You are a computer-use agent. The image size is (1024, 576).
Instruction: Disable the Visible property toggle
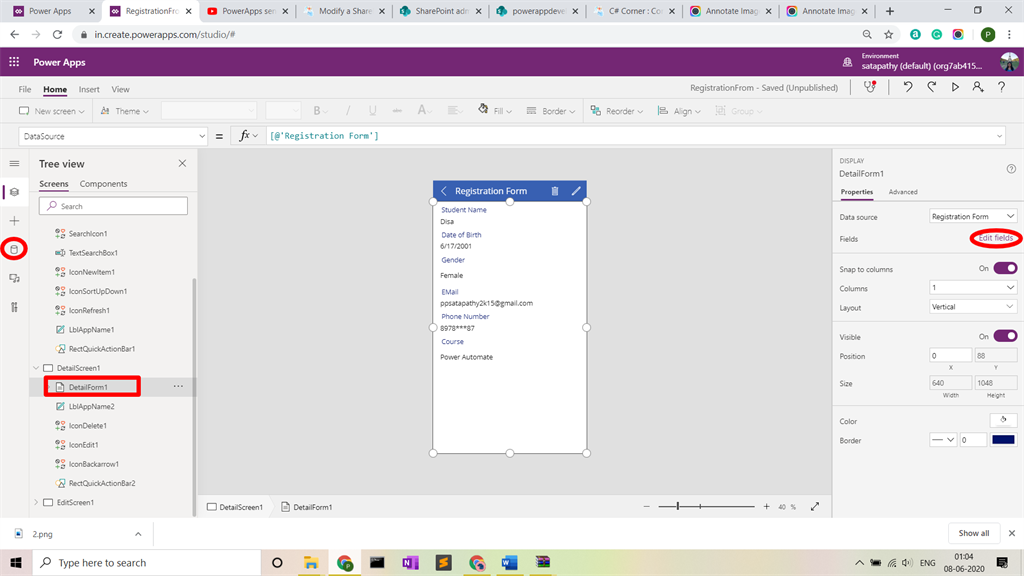[x=1004, y=337]
